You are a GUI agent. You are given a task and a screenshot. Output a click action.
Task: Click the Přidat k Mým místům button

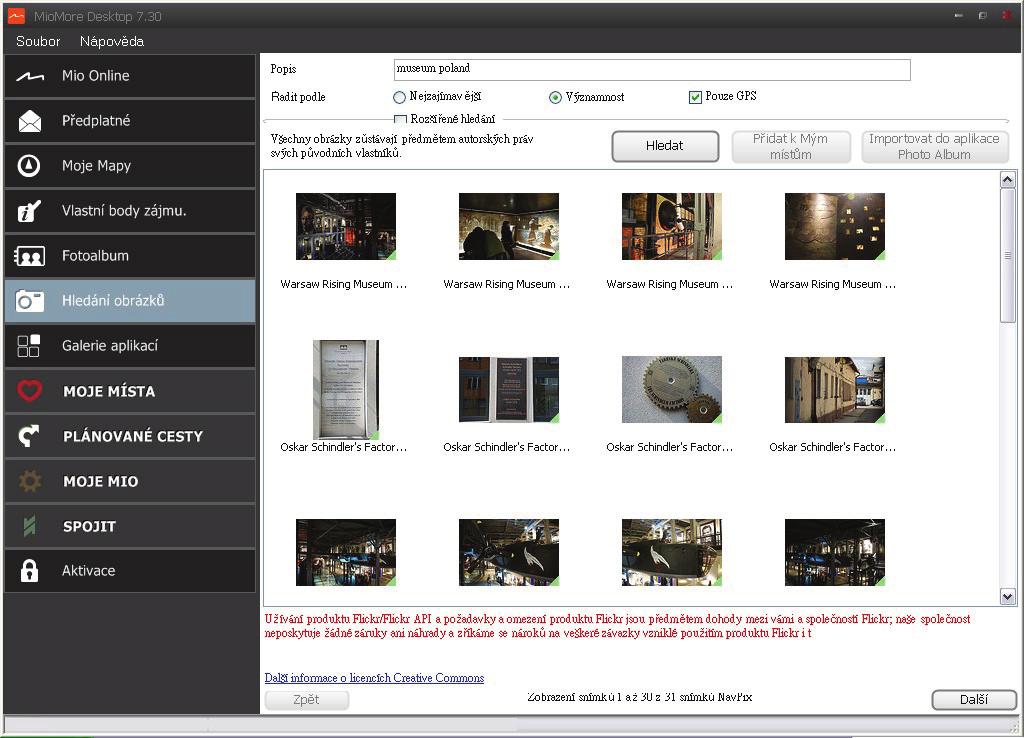[791, 146]
